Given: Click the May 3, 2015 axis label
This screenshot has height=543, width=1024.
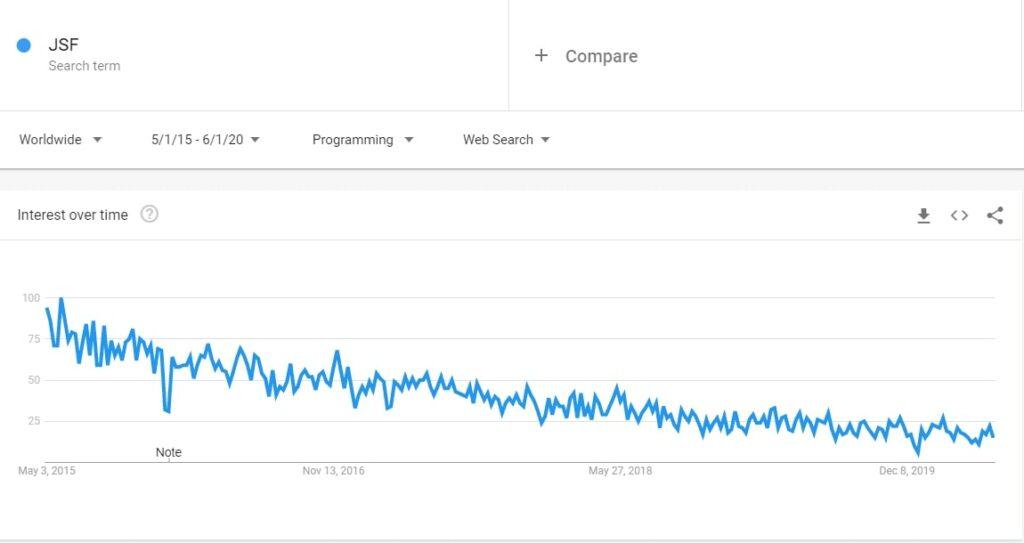Looking at the screenshot, I should (x=46, y=470).
